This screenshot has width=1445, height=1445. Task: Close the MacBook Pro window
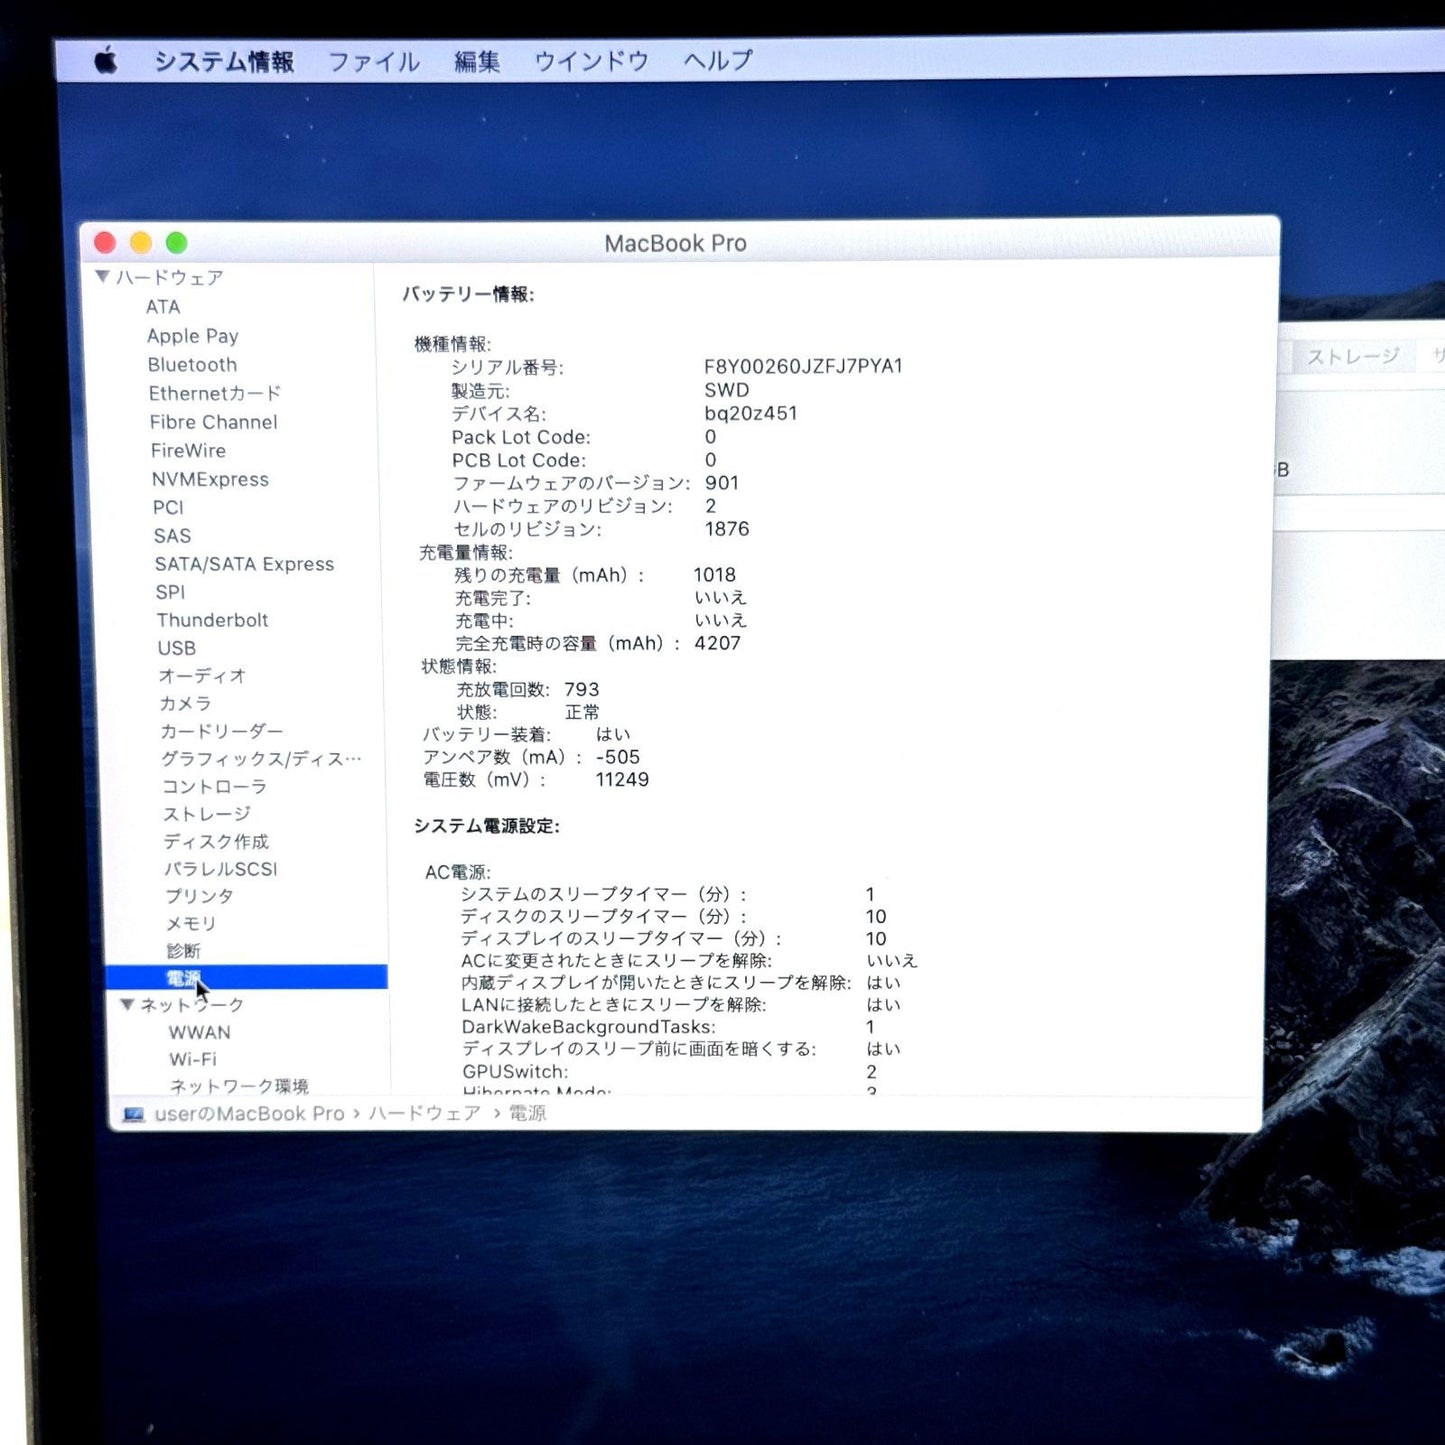click(x=105, y=243)
